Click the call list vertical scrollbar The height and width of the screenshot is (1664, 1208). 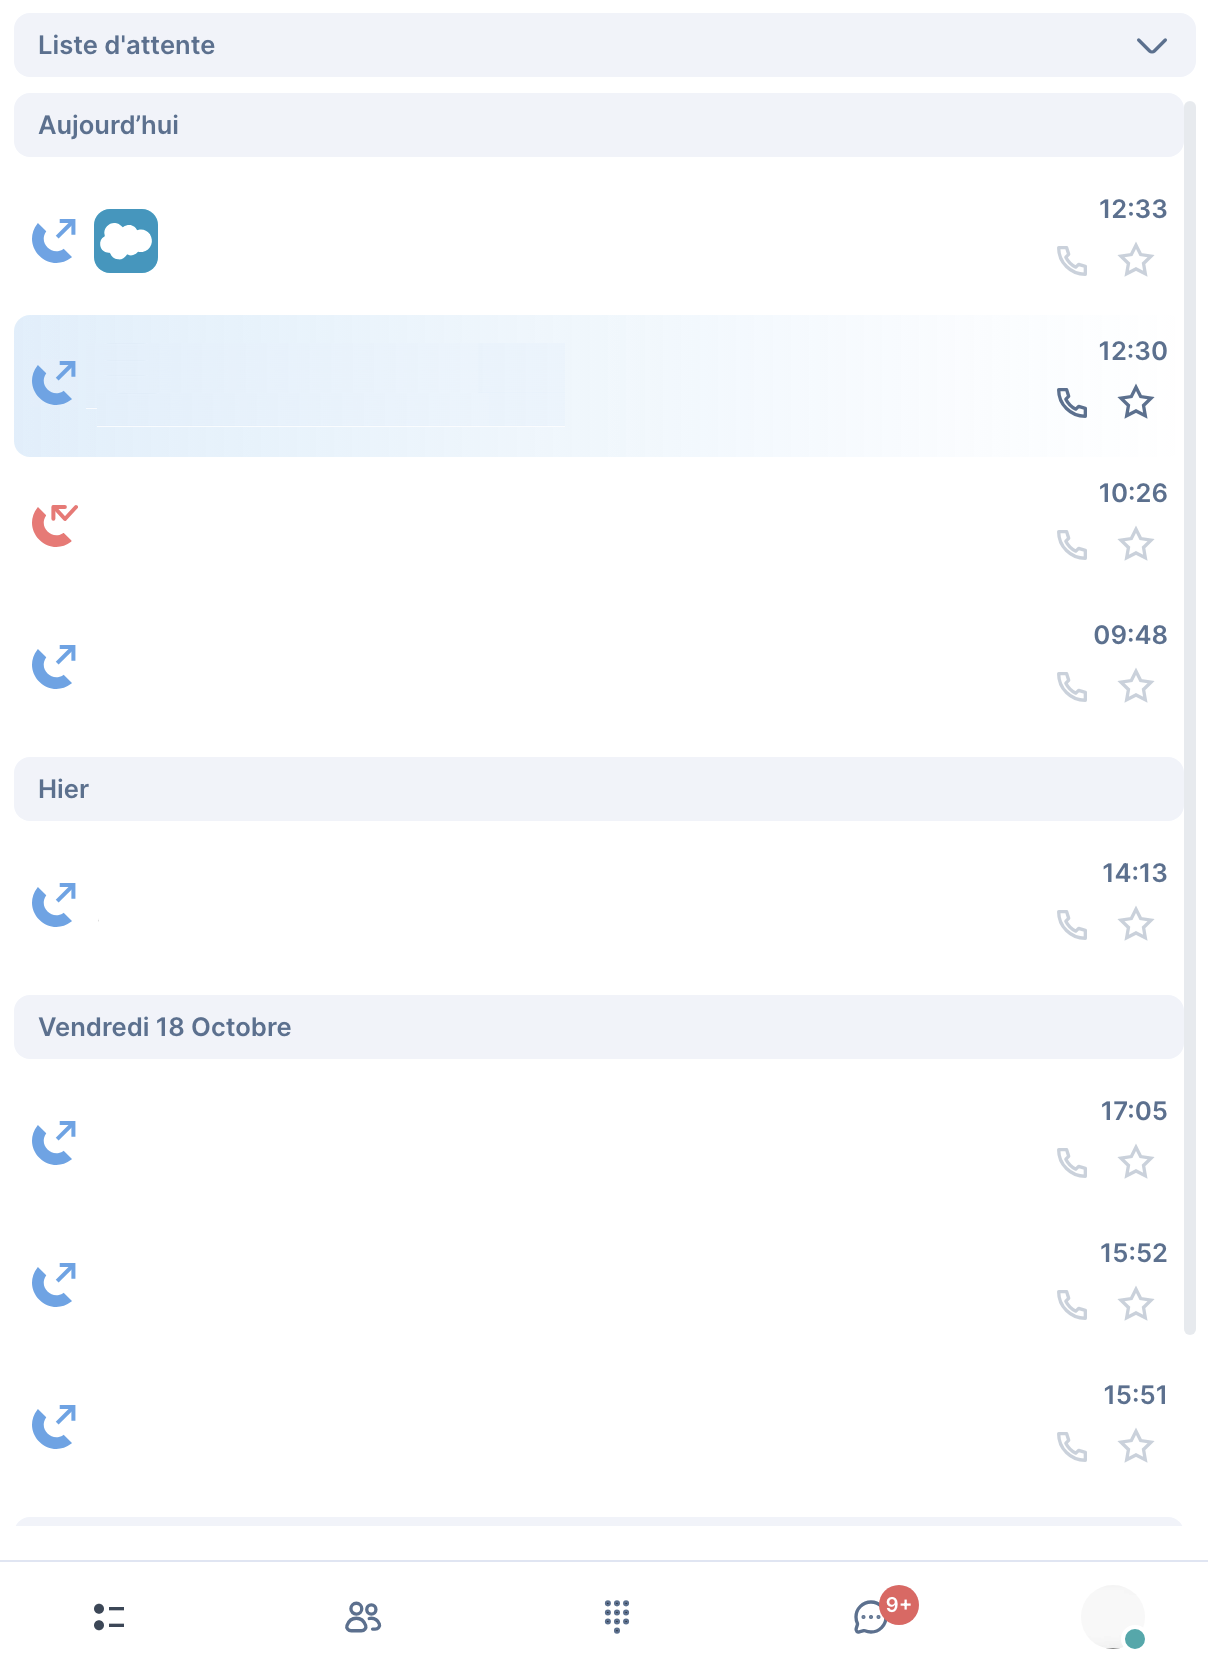pos(1190,717)
